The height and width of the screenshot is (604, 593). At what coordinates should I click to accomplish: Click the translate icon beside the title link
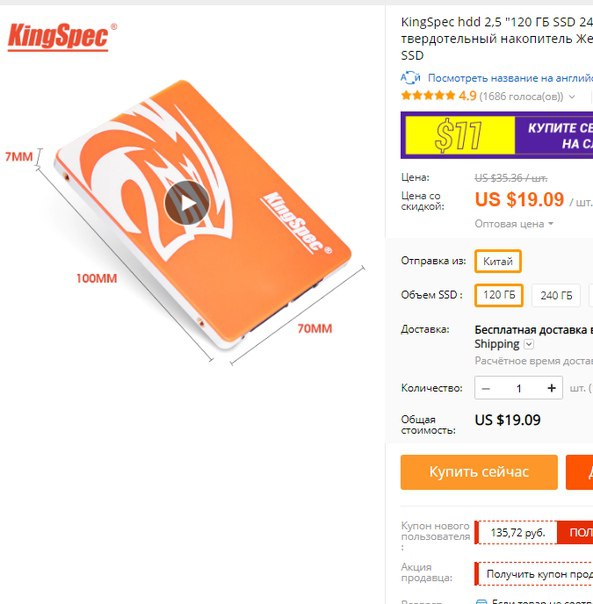pos(410,78)
